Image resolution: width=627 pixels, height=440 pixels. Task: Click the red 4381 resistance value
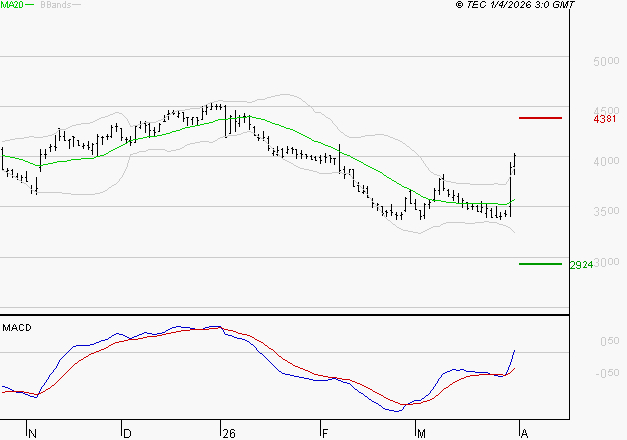pos(605,119)
